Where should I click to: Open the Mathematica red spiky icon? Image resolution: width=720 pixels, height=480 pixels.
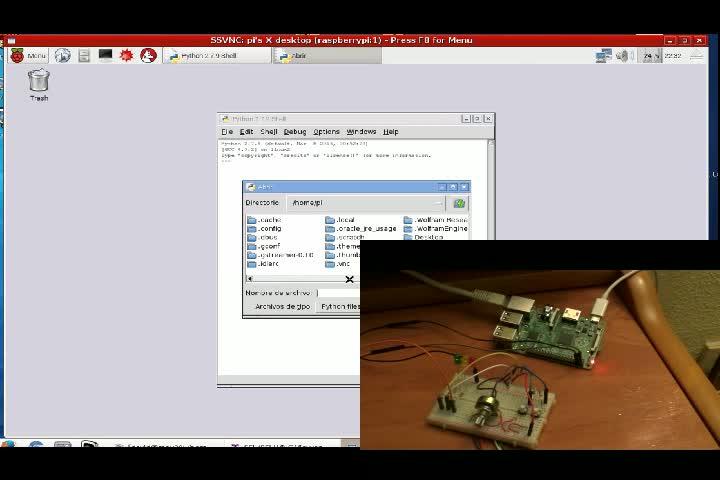click(x=126, y=56)
